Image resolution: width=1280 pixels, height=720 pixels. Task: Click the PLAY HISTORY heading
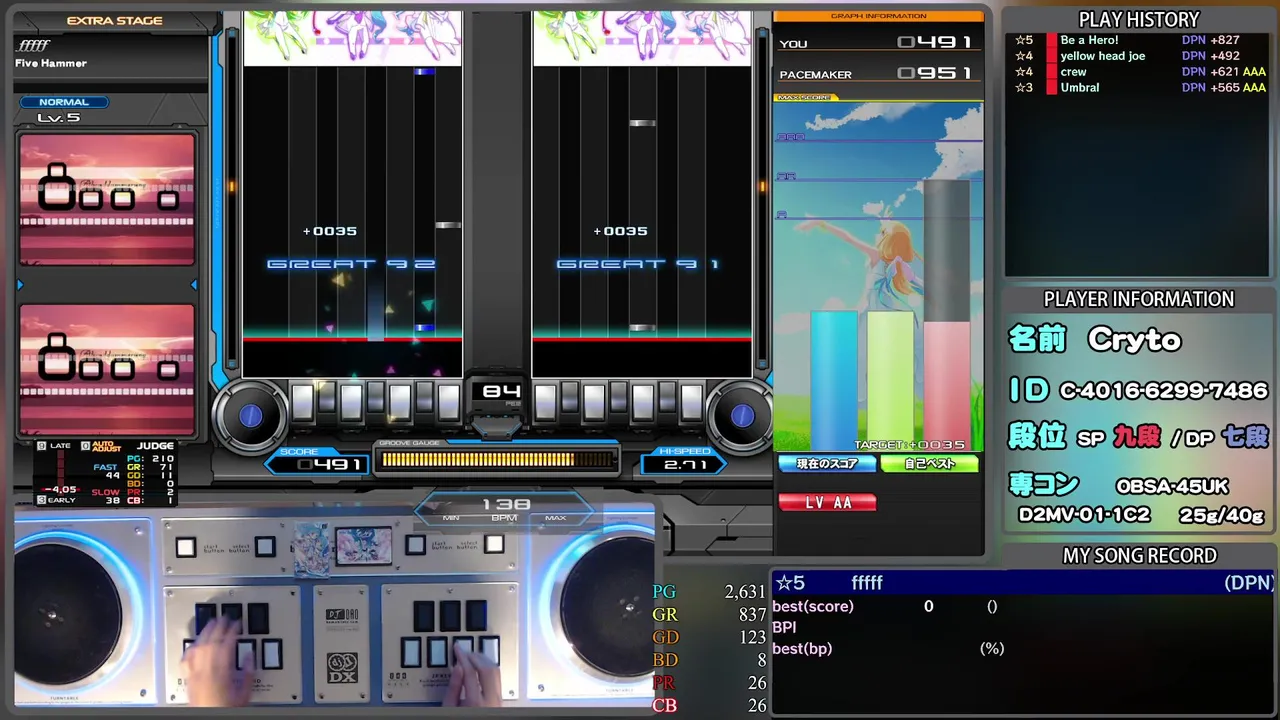point(1139,20)
